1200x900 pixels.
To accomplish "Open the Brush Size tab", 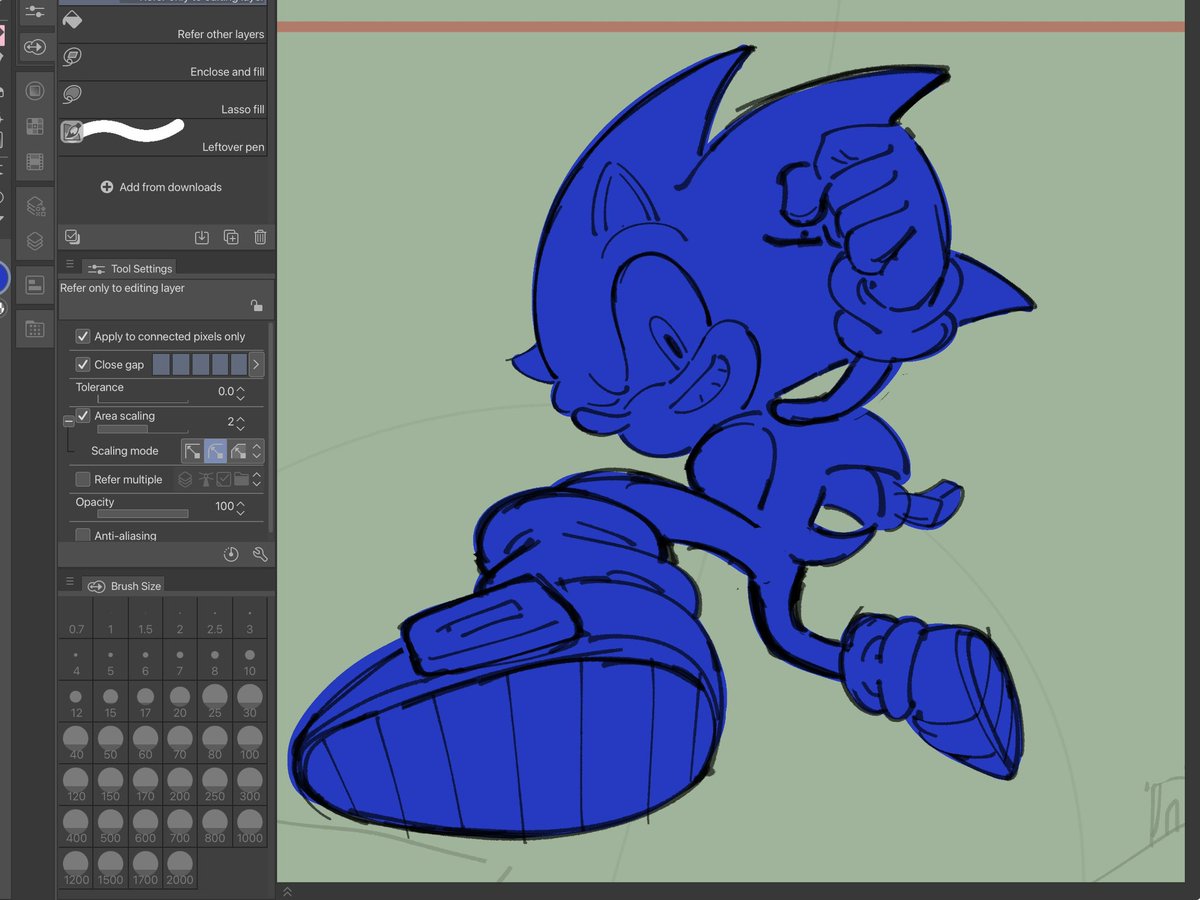I will (x=124, y=586).
